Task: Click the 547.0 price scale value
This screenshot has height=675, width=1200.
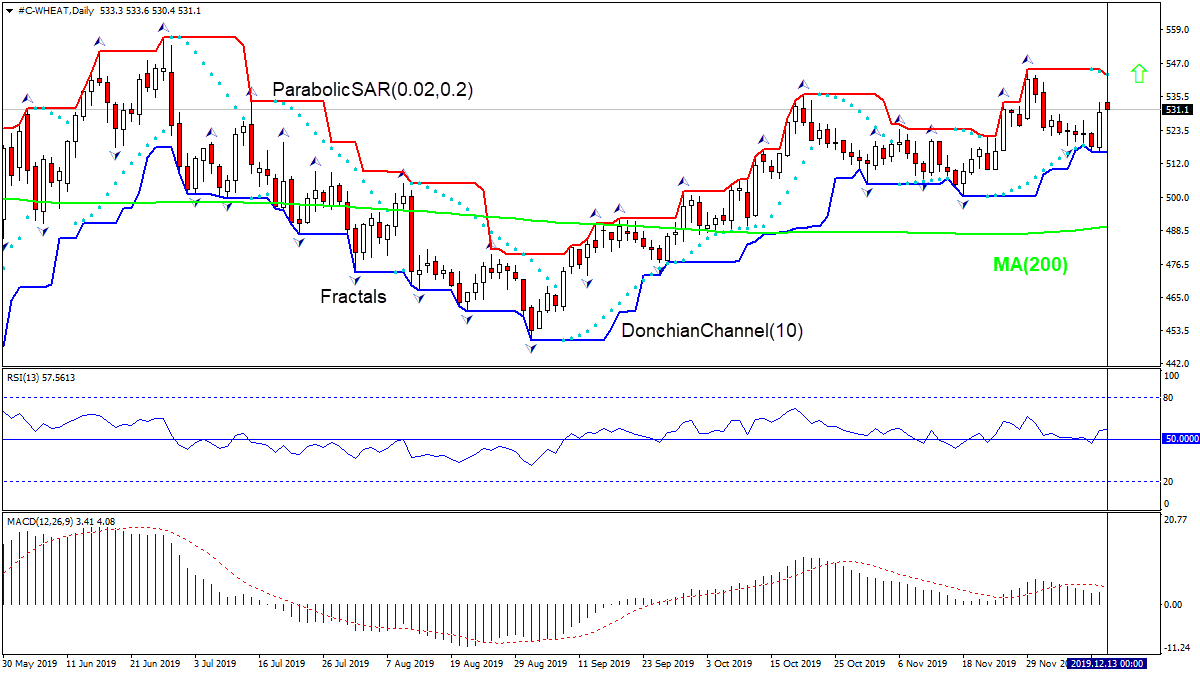Action: pyautogui.click(x=1178, y=63)
